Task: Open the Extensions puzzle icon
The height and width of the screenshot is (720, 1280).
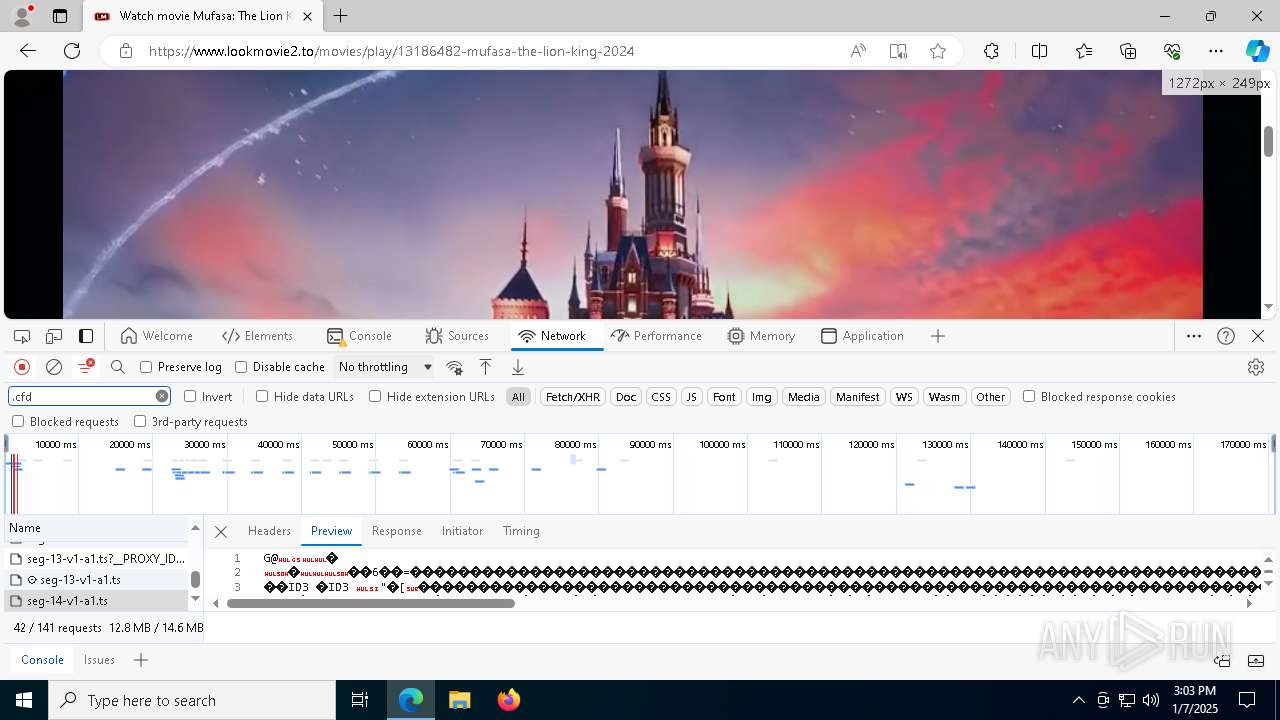Action: 991,51
